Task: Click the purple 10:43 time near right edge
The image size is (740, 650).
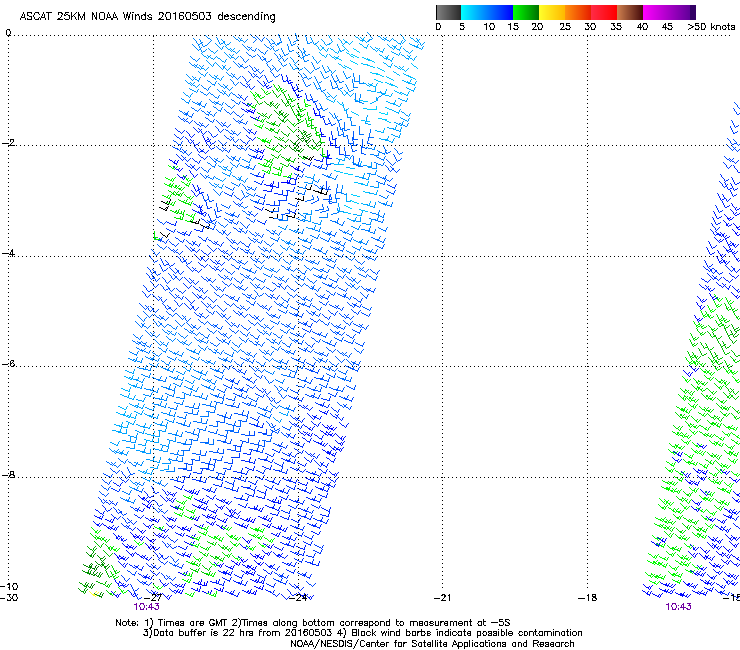Action: click(678, 607)
